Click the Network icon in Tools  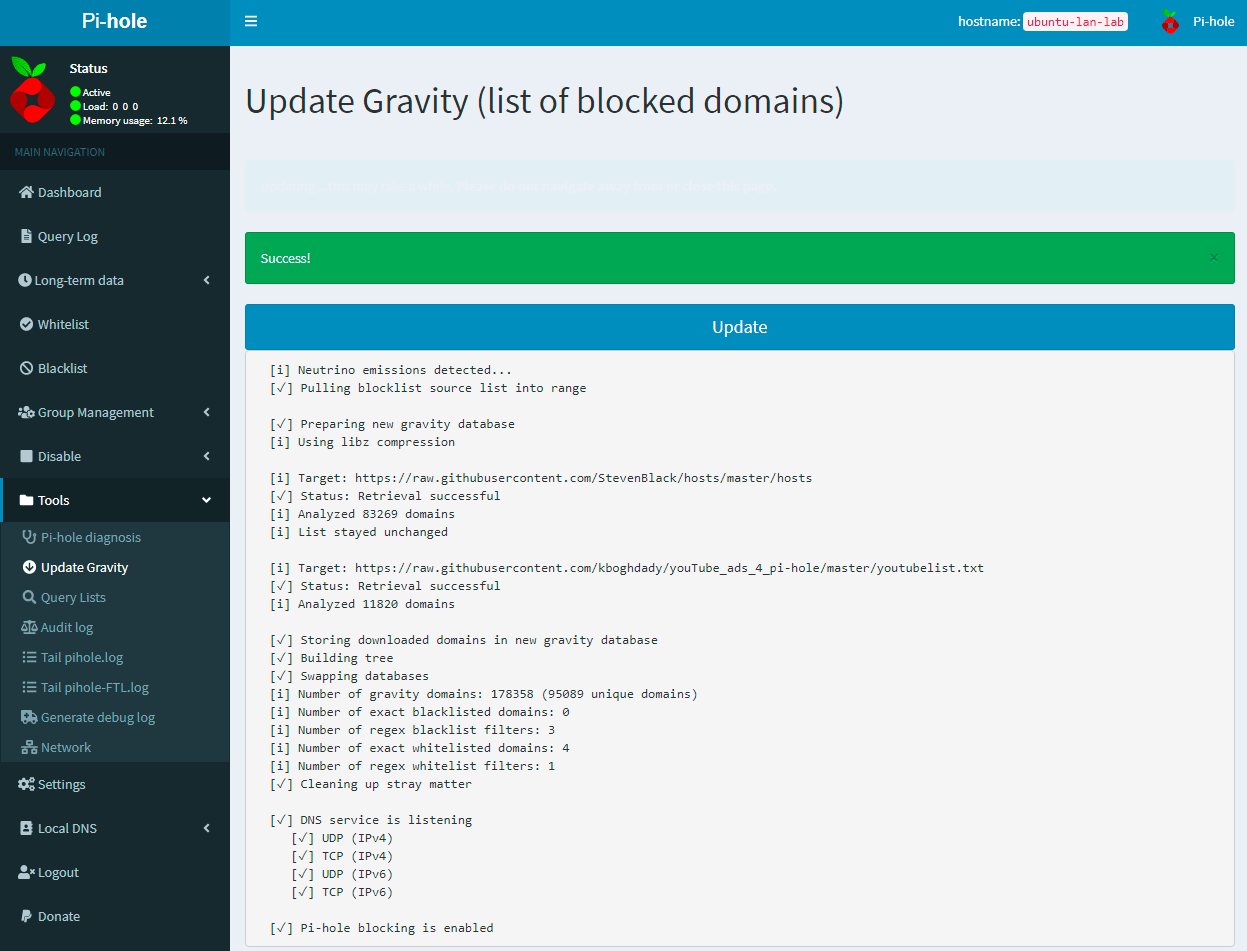pyautogui.click(x=29, y=747)
